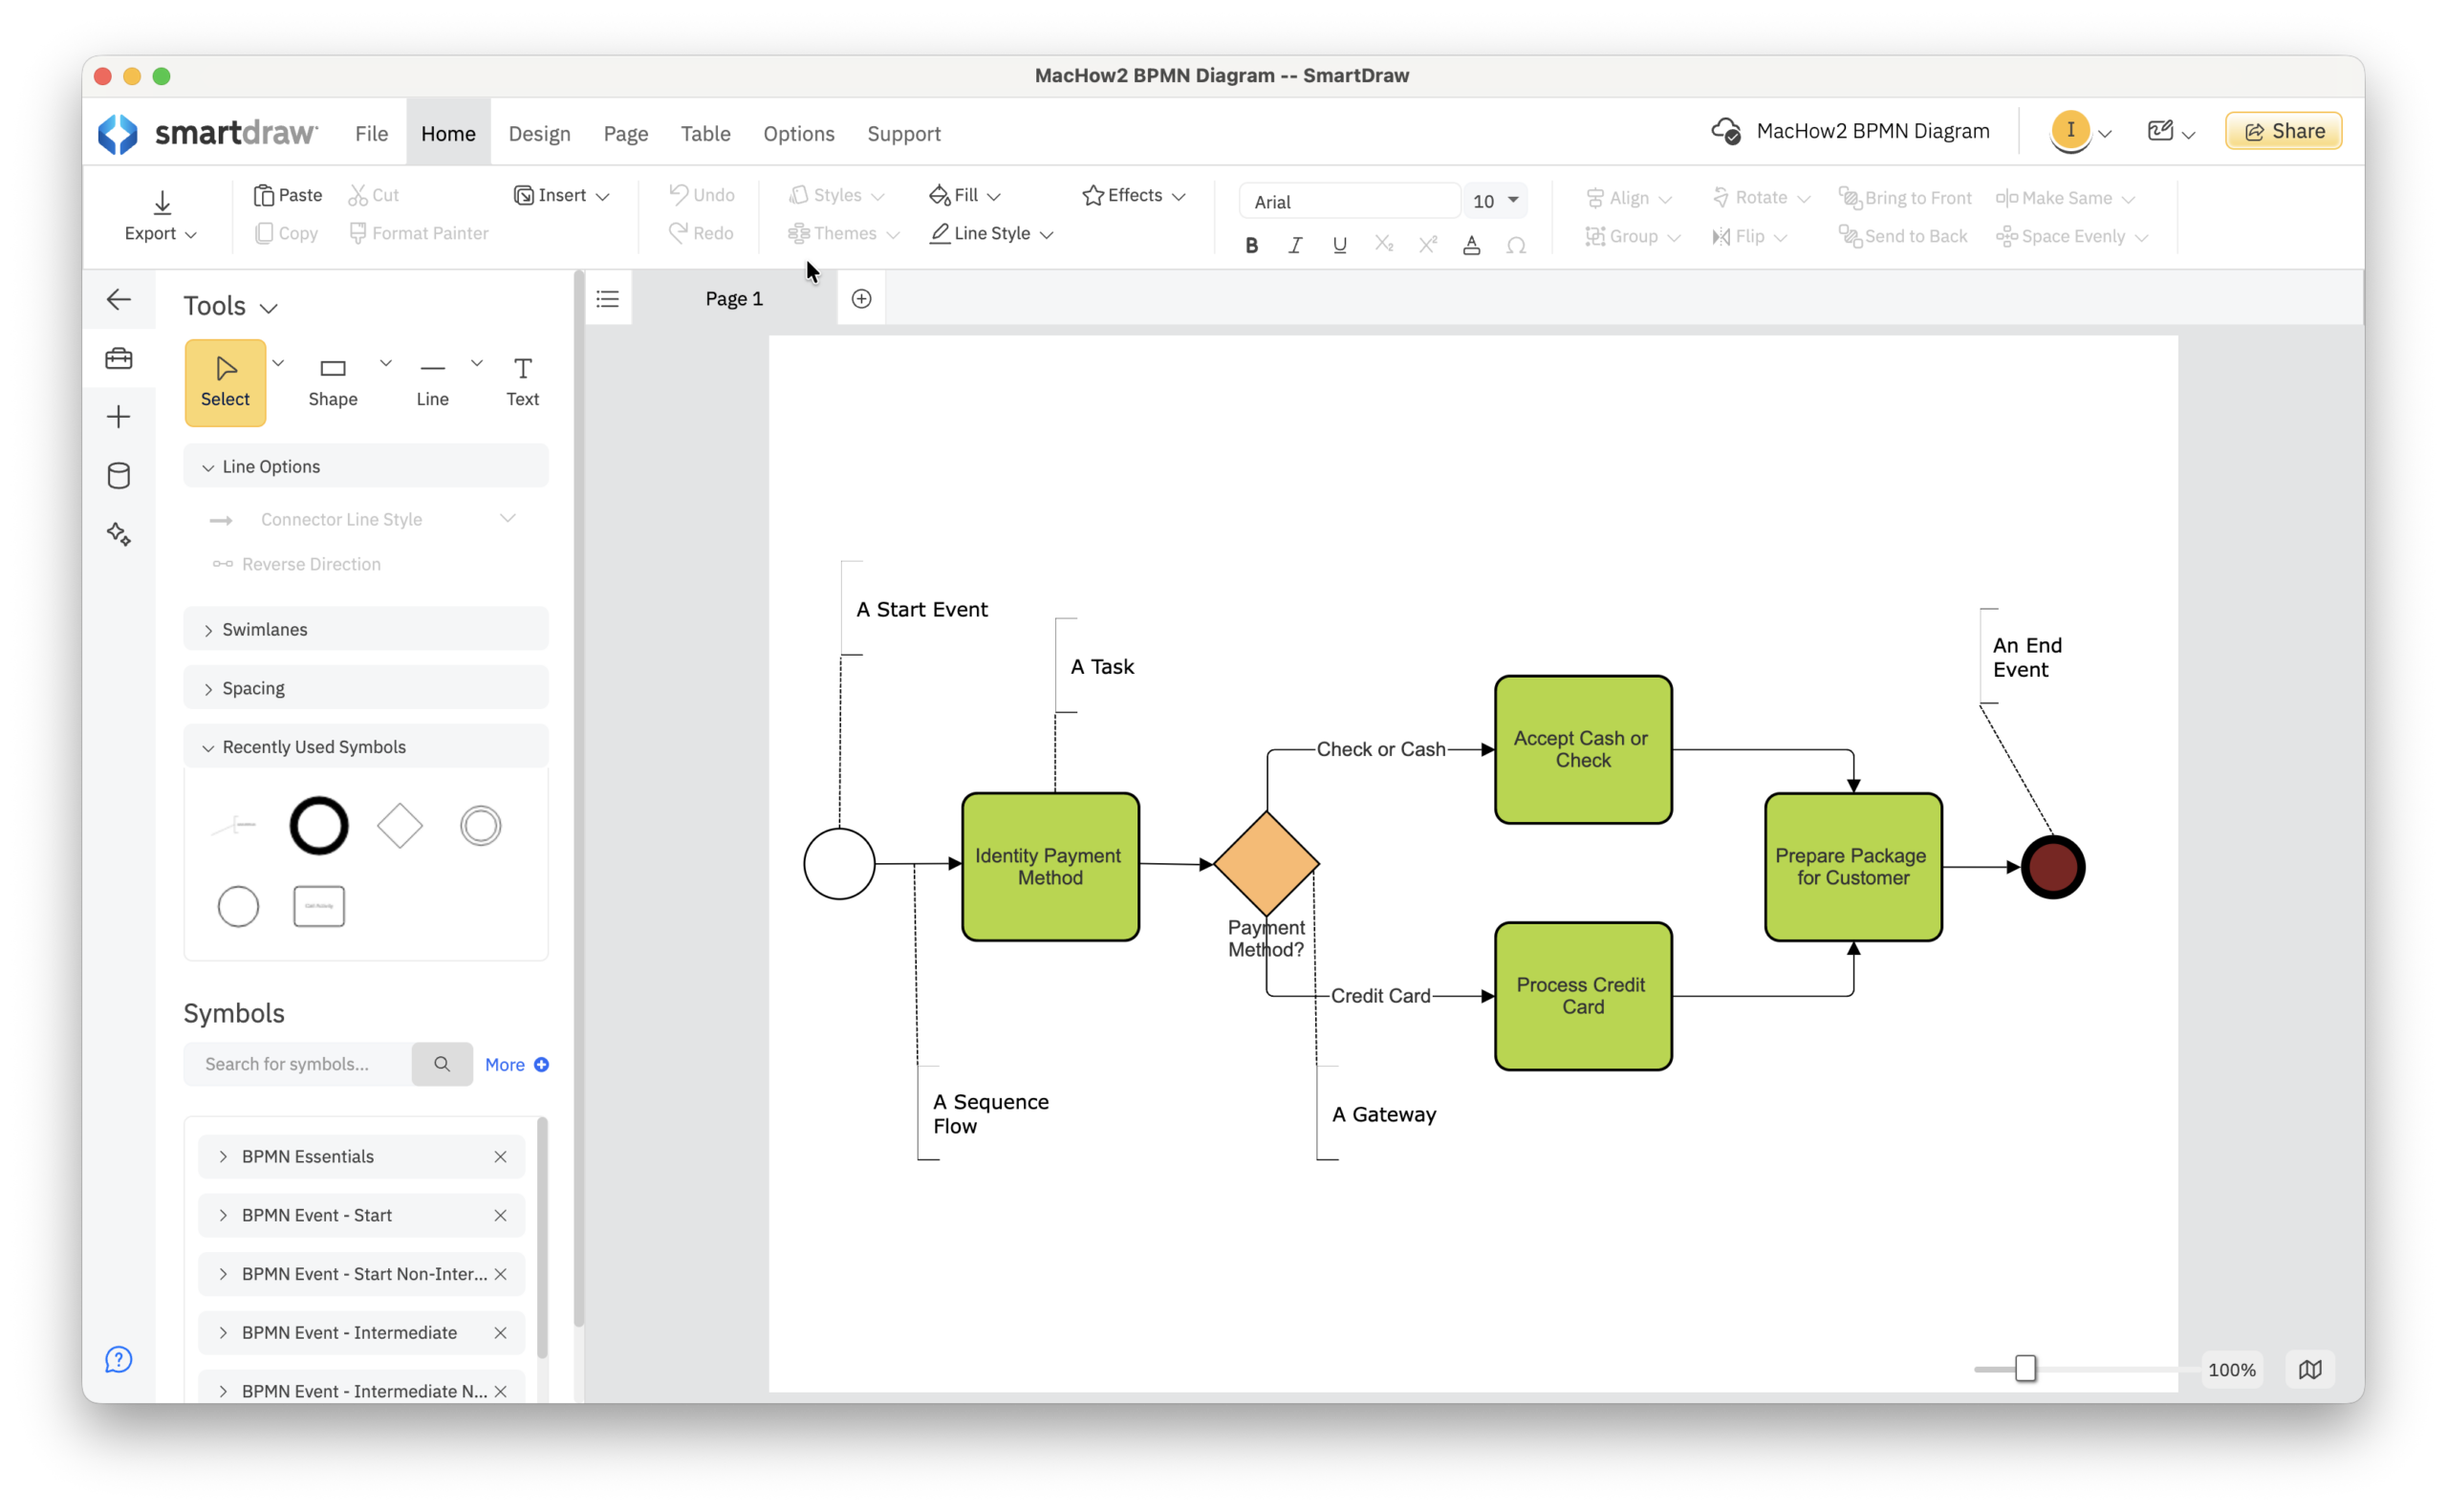This screenshot has height=1512, width=2447.
Task: Close the BPMN Event - Intermediate library
Action: (x=500, y=1332)
